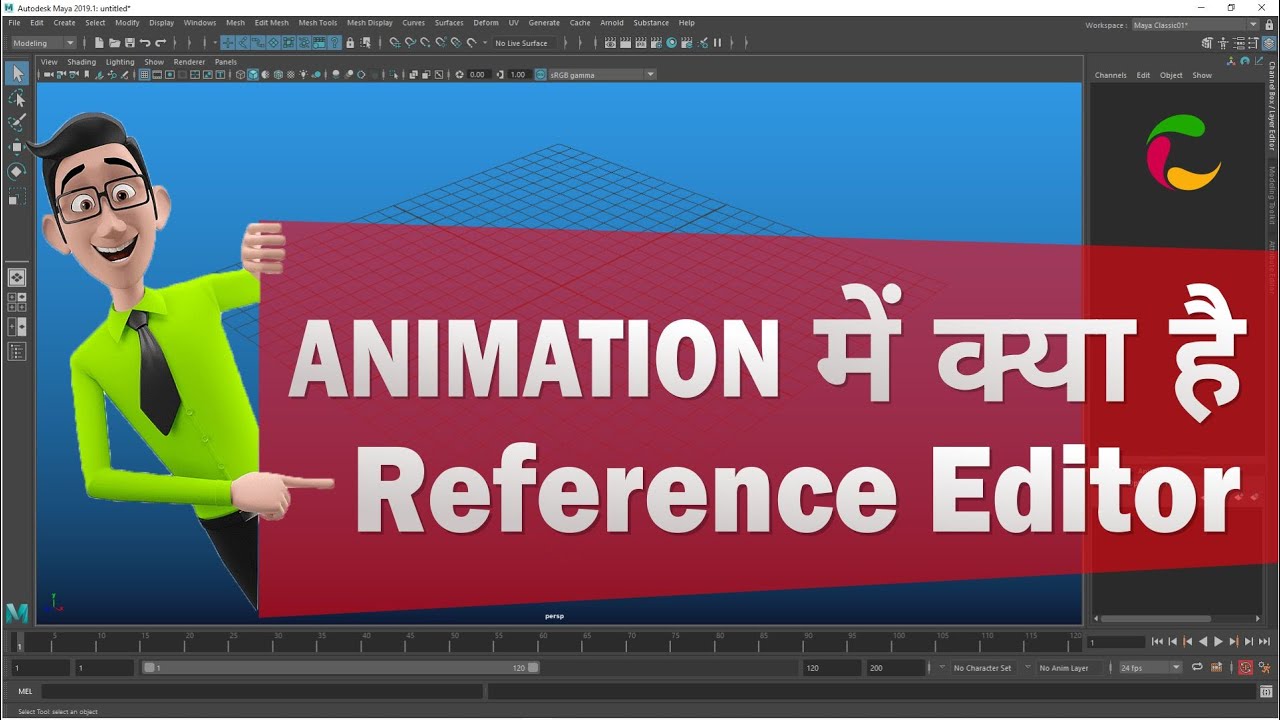
Task: Toggle the loop playback icon
Action: 1197,667
